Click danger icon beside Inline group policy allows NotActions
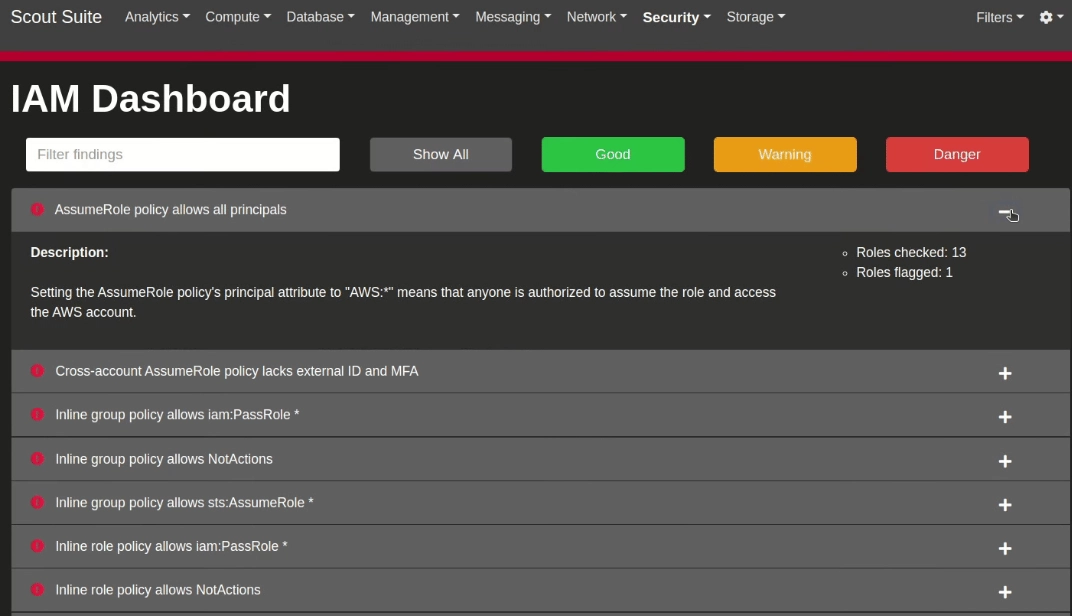The image size is (1072, 616). click(37, 459)
